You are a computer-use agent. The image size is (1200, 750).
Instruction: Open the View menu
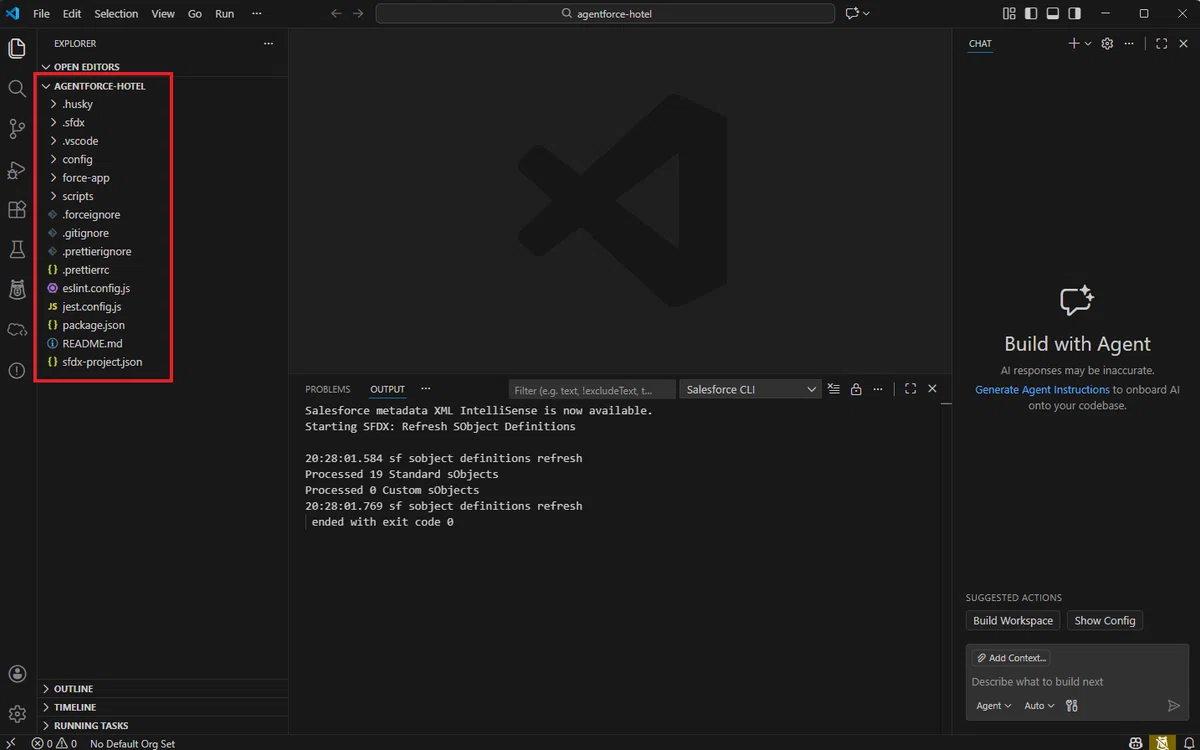[163, 14]
